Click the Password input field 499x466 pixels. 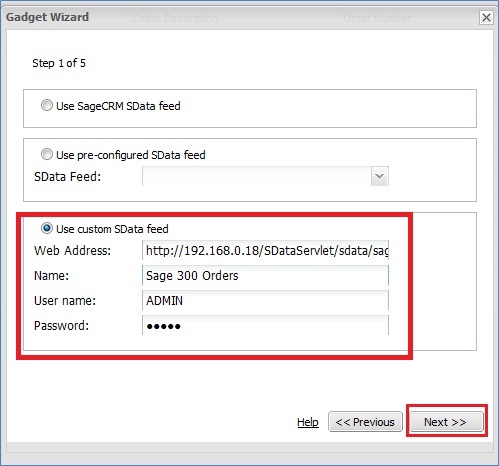click(265, 325)
